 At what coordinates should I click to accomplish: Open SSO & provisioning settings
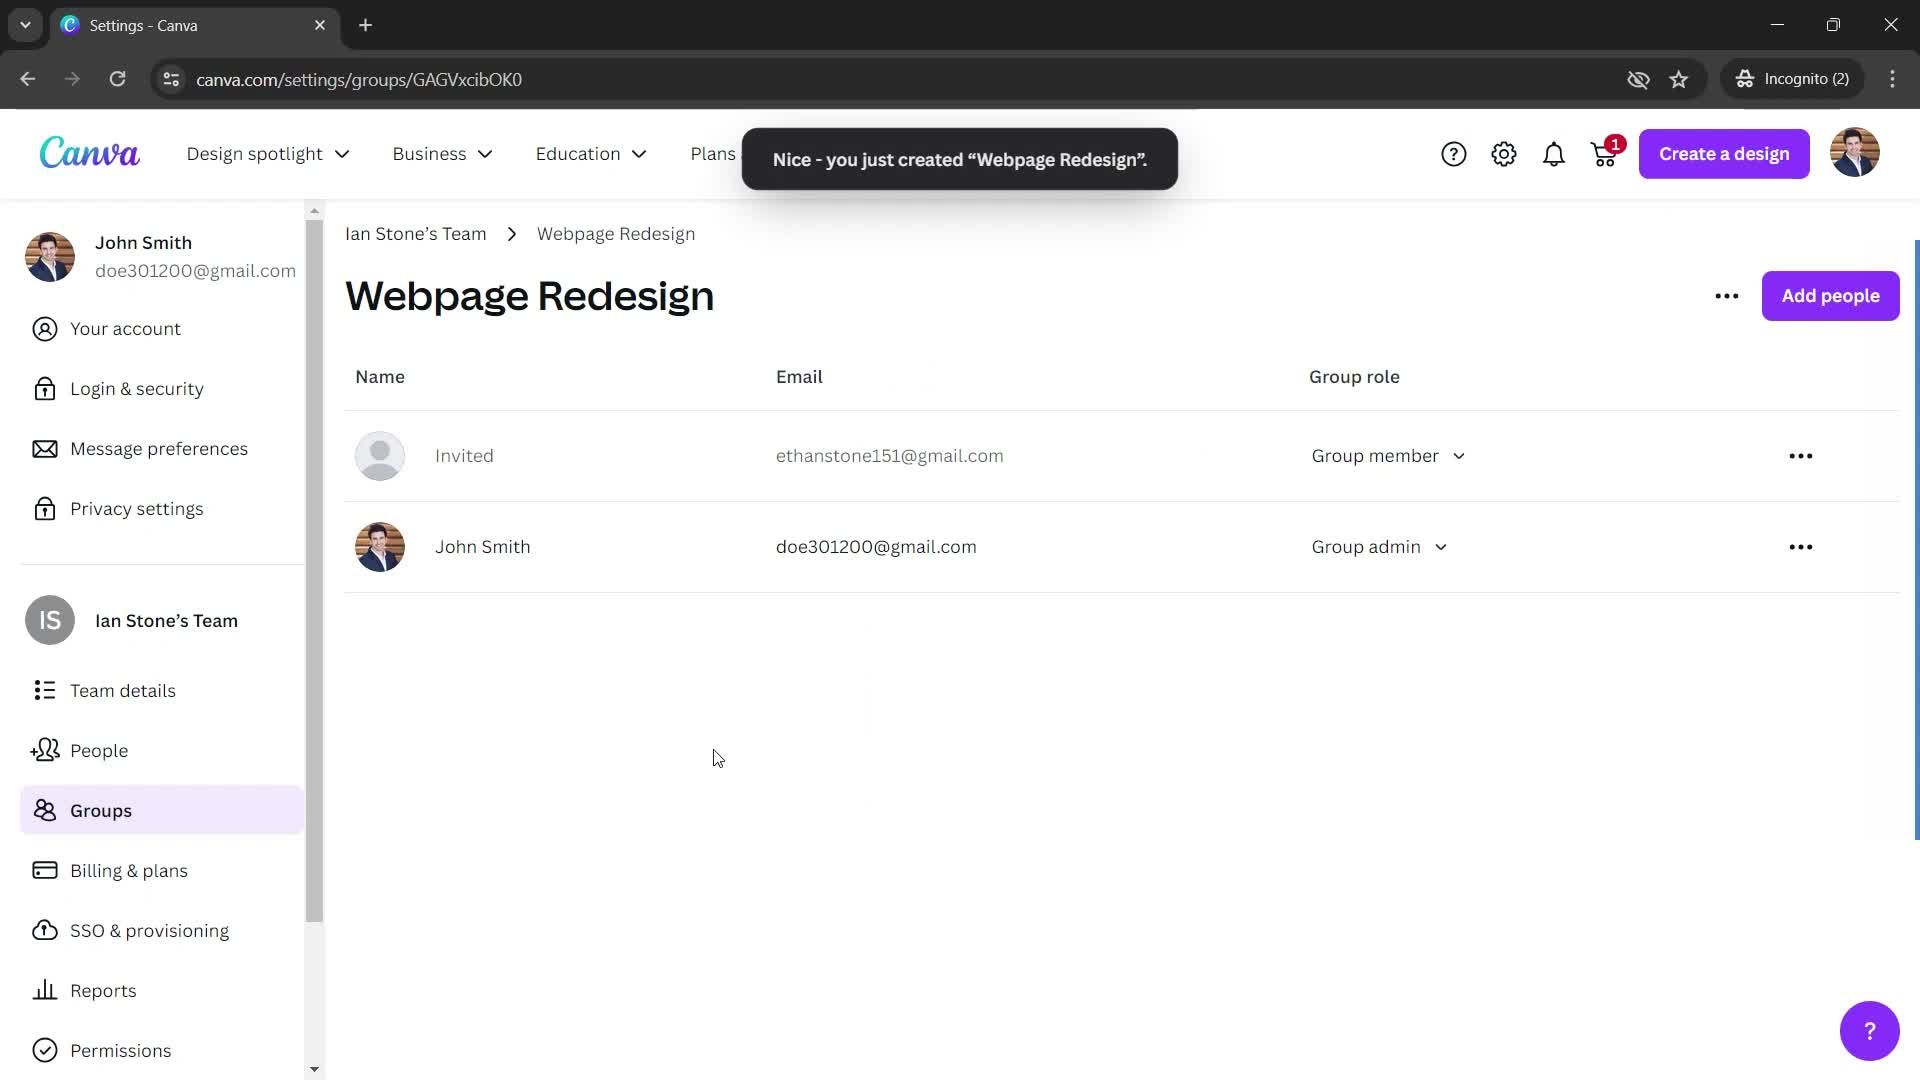[x=149, y=930]
